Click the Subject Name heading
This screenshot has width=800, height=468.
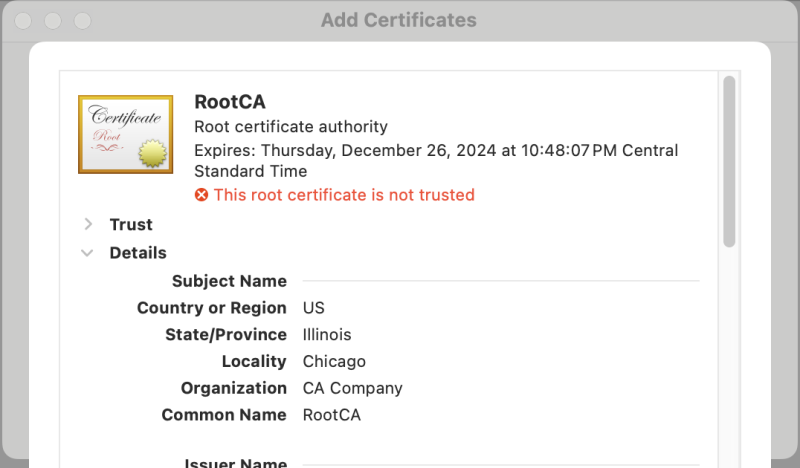229,281
